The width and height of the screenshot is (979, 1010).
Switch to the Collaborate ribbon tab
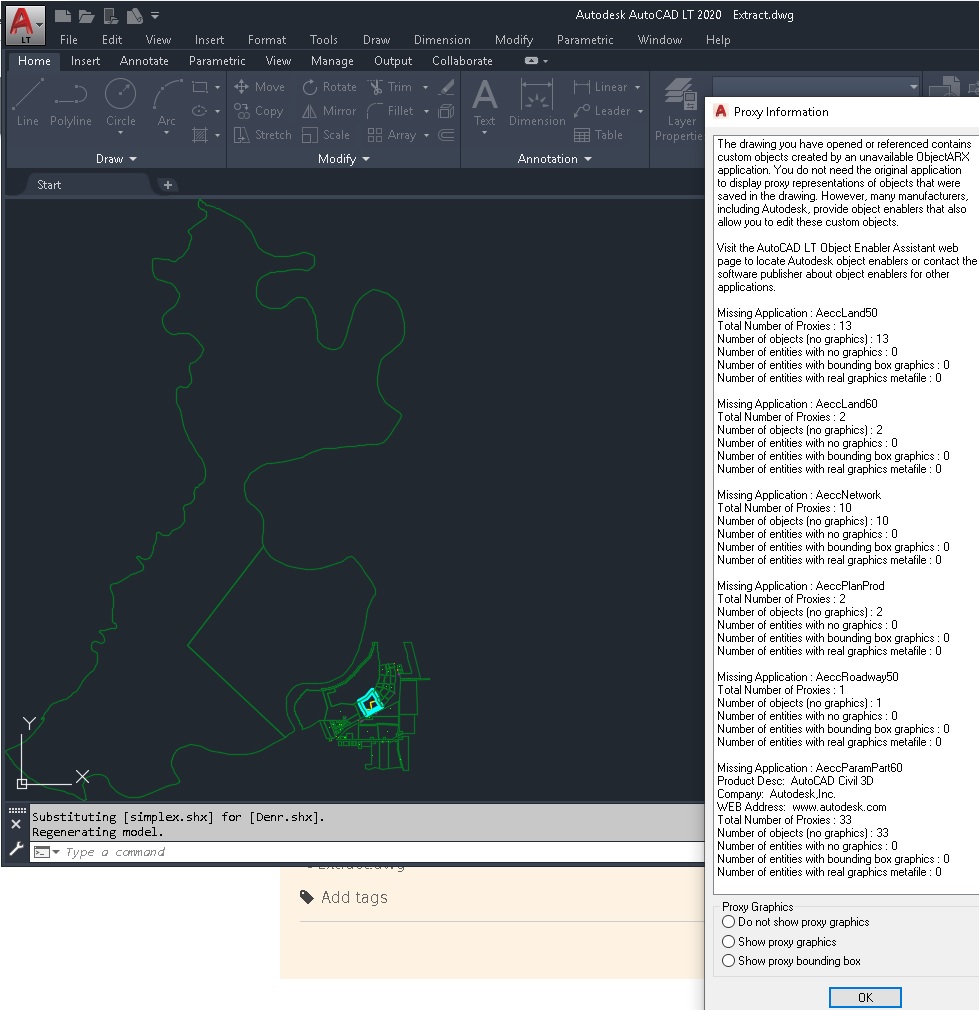[462, 61]
